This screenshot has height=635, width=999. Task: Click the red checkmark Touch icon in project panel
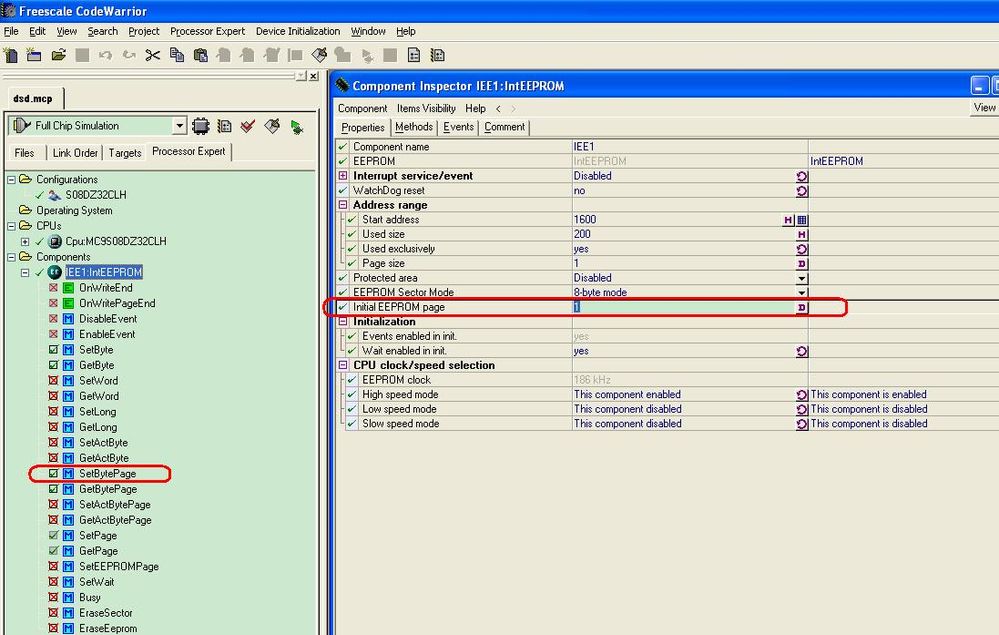point(248,126)
